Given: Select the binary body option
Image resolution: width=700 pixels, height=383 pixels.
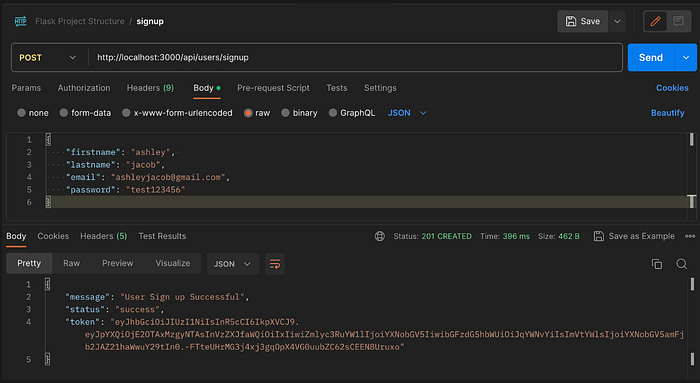Looking at the screenshot, I should [285, 113].
